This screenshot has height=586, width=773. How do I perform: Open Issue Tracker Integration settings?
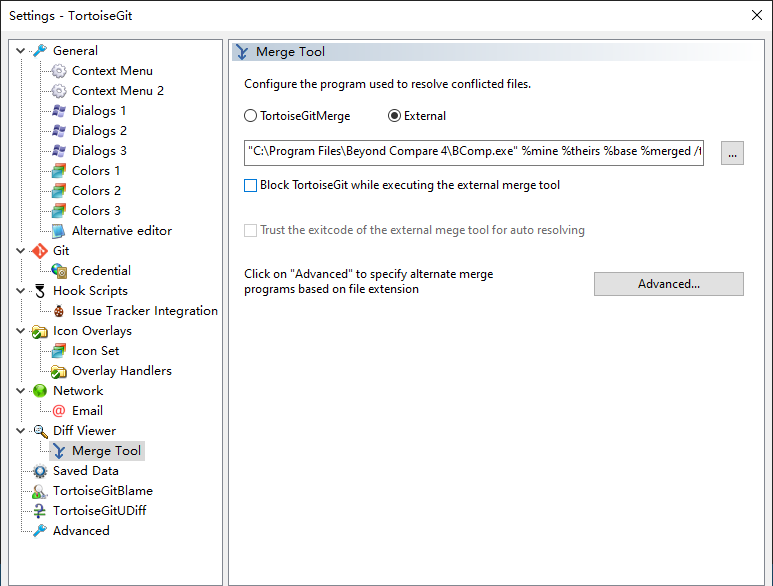click(x=145, y=311)
